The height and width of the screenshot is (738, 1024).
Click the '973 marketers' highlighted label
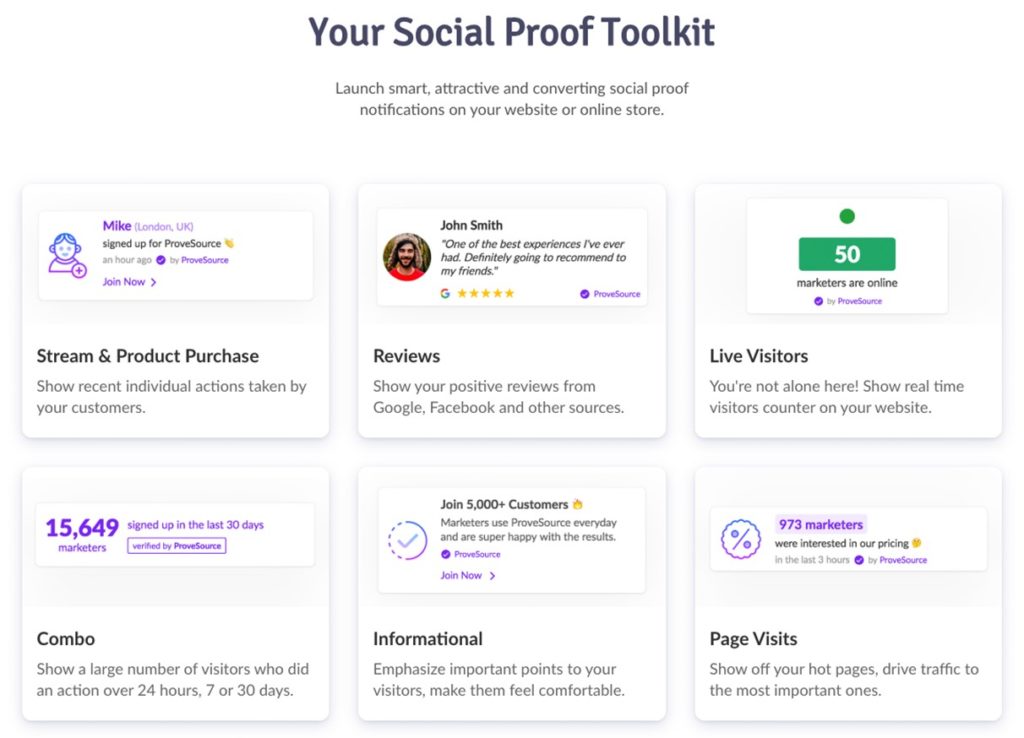click(821, 524)
